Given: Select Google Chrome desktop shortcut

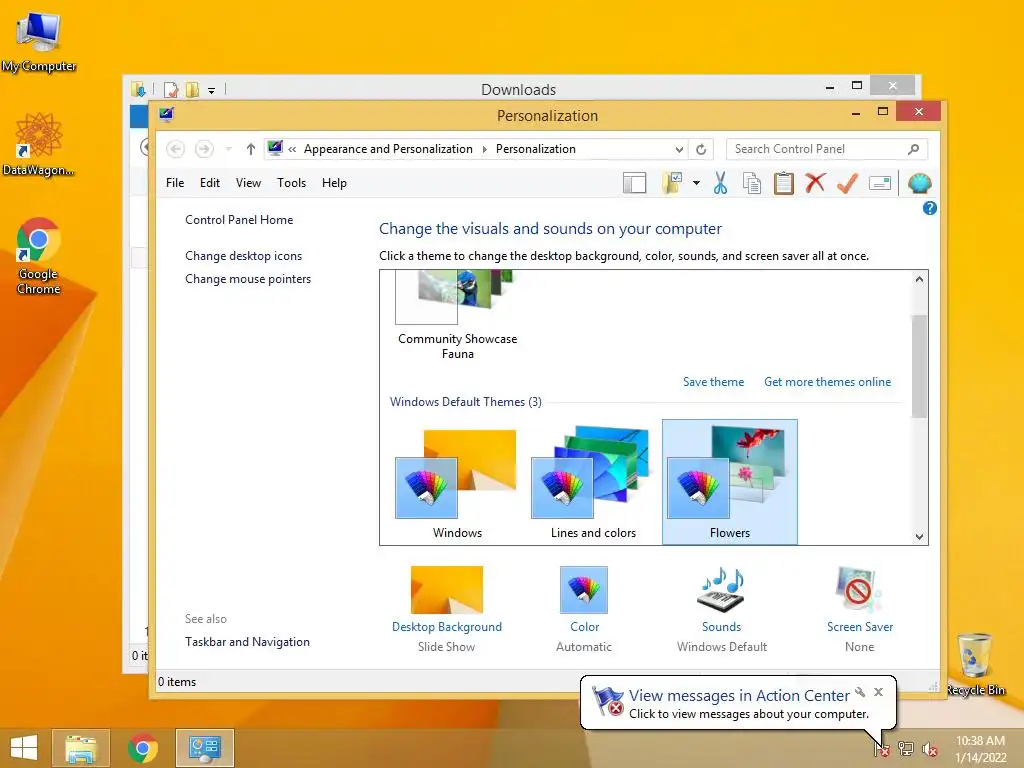Looking at the screenshot, I should click(x=38, y=256).
